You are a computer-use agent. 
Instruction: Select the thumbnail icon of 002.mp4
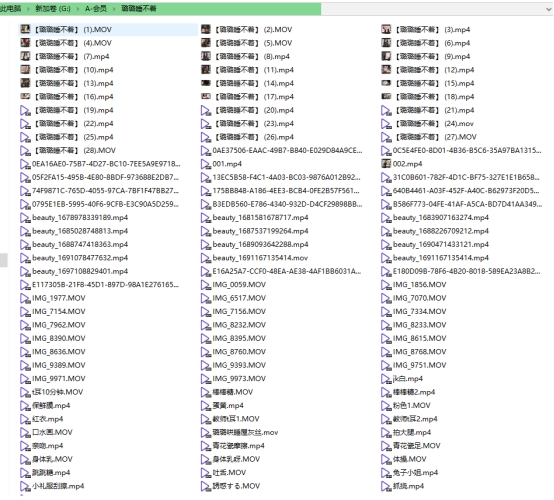[x=386, y=164]
